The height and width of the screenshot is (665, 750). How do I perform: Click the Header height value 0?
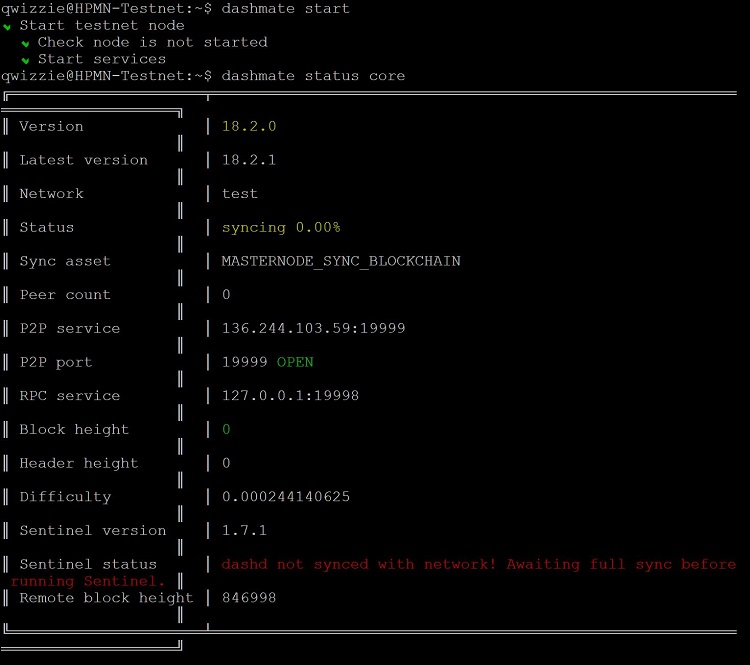coord(226,463)
